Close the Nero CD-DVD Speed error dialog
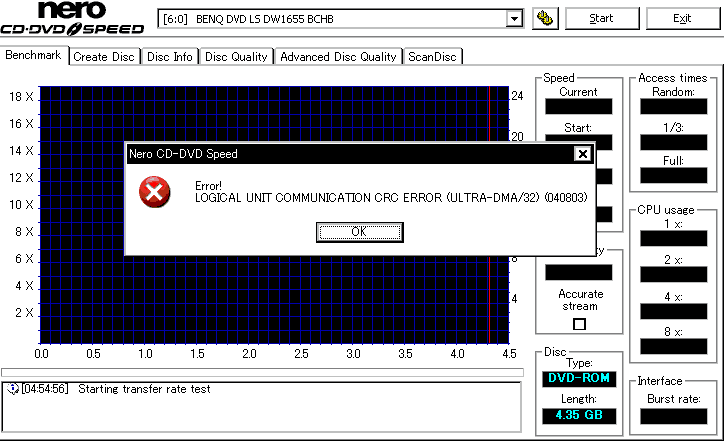 click(x=583, y=154)
